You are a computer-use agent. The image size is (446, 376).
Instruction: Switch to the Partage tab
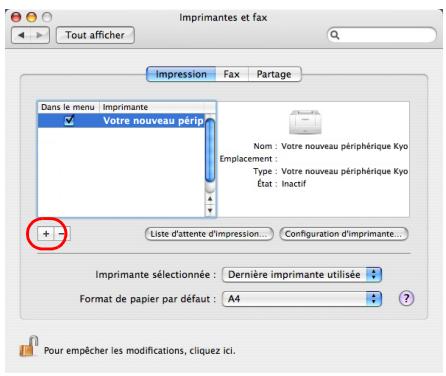pos(274,74)
